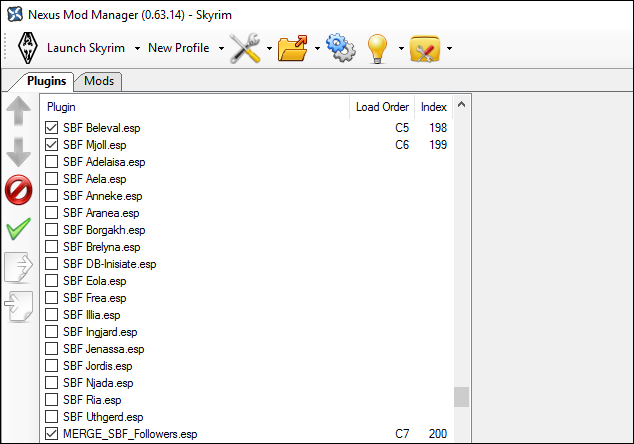This screenshot has height=444, width=634.
Task: Click load order value C7
Action: pos(402,434)
